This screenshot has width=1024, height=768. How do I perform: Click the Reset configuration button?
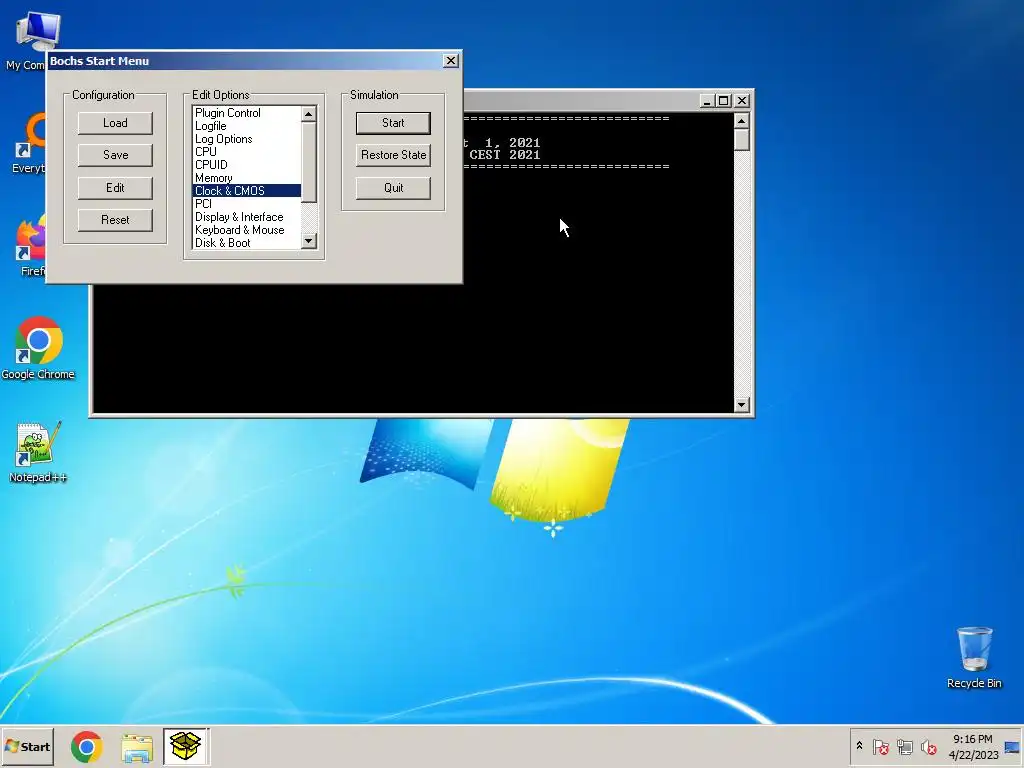point(115,220)
